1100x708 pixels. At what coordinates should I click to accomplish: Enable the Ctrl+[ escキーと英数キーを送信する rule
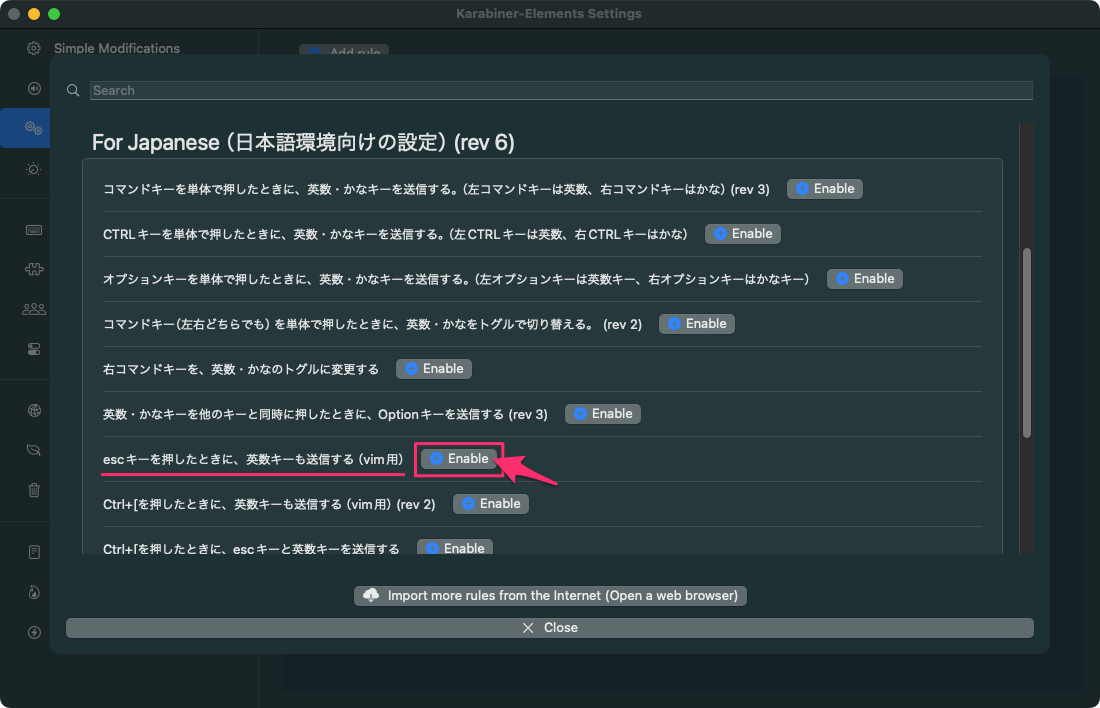[x=455, y=547]
